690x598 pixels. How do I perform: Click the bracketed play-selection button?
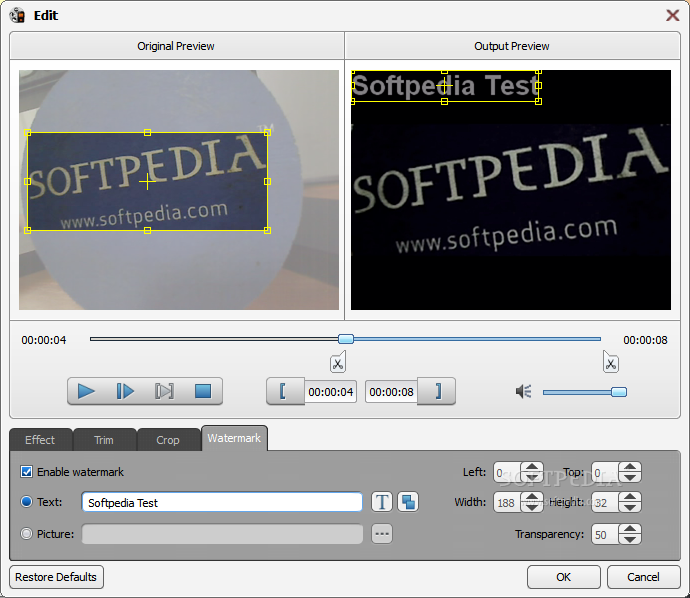tap(164, 391)
